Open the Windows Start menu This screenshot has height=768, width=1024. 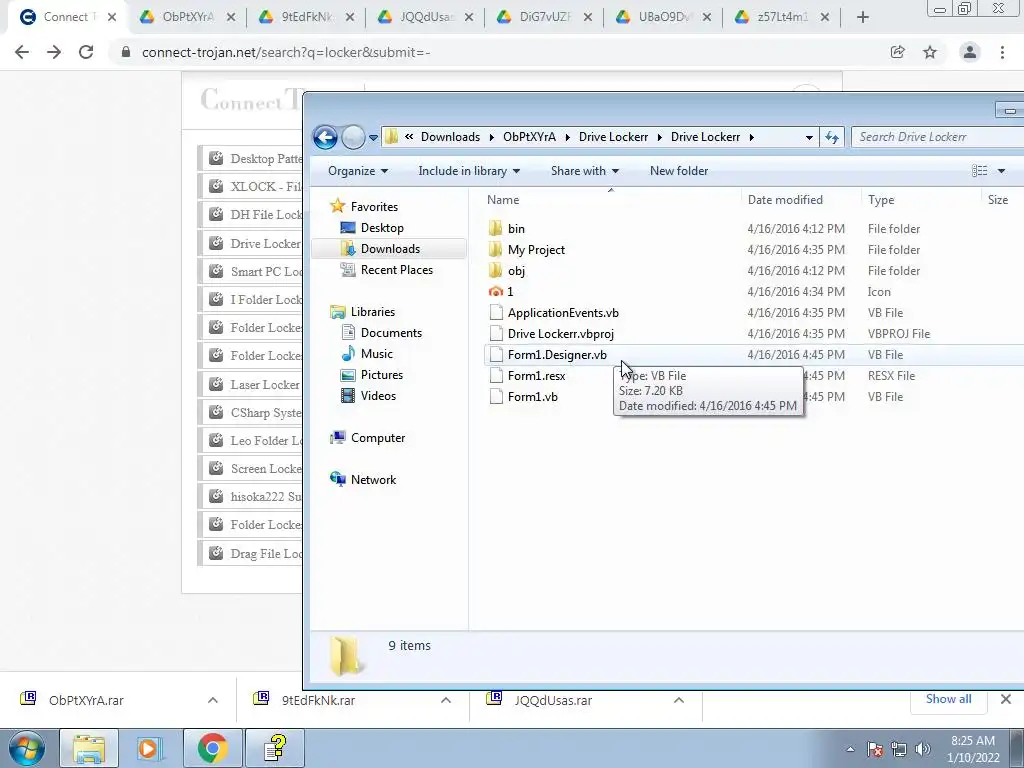[x=27, y=748]
